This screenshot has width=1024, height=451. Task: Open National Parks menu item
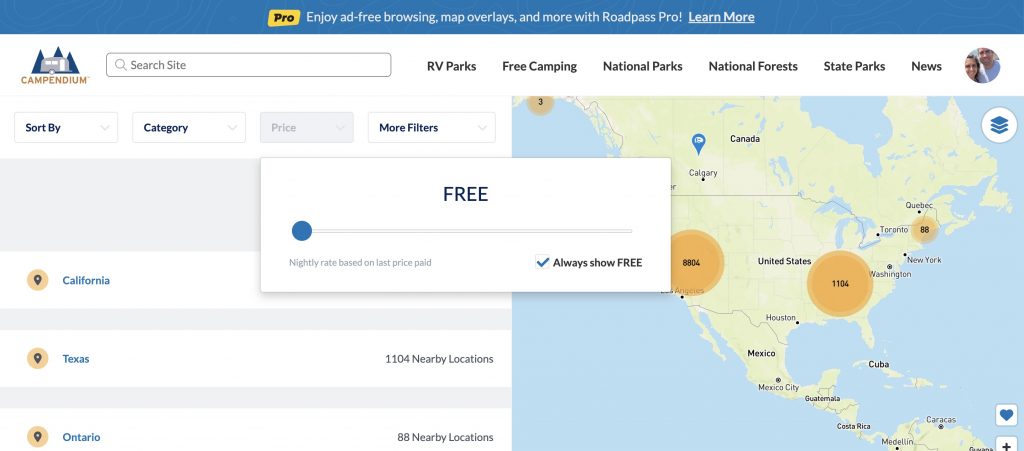(x=643, y=66)
